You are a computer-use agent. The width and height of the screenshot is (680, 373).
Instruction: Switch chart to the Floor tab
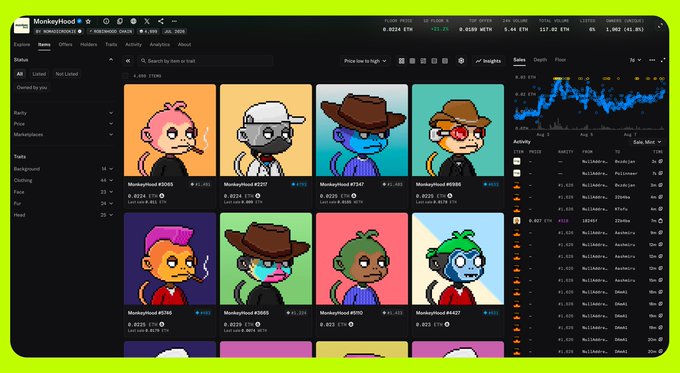pos(560,60)
